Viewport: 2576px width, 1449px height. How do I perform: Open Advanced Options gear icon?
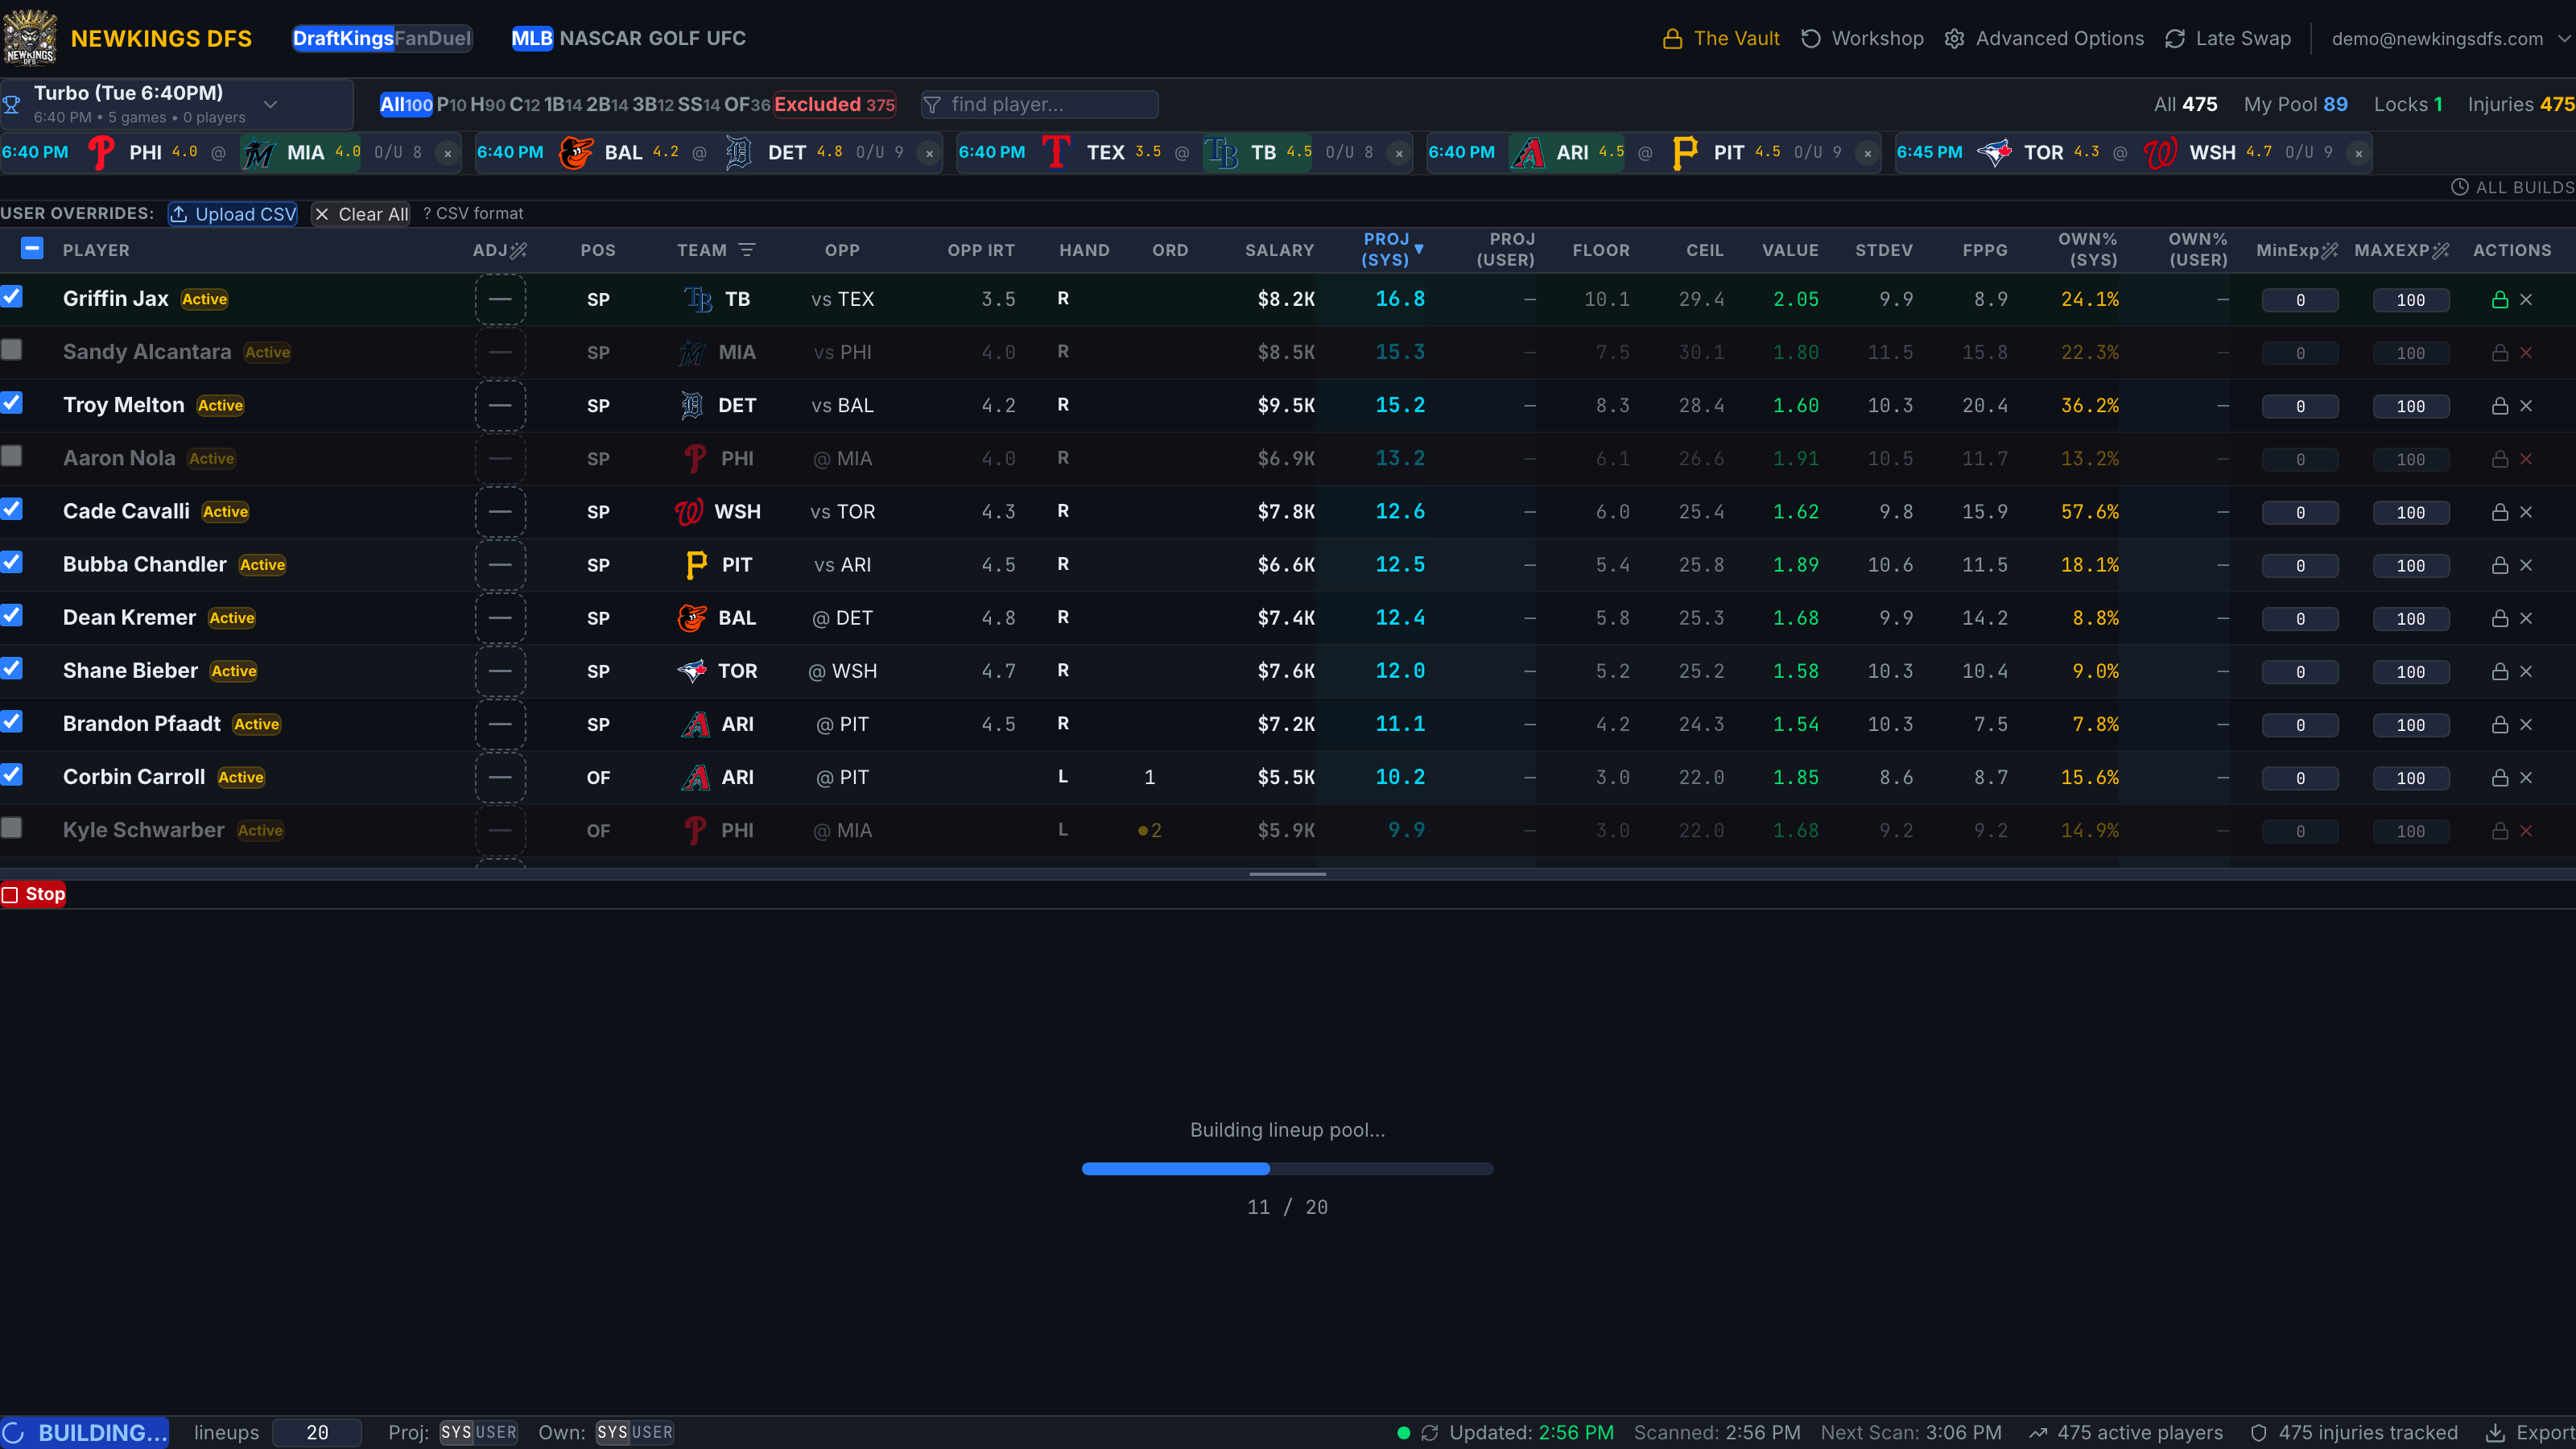tap(1954, 39)
